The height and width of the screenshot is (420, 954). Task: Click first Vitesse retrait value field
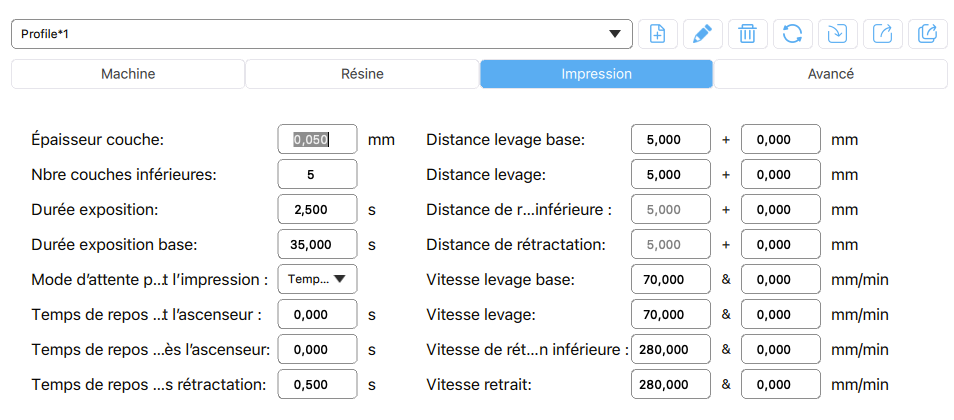click(671, 384)
